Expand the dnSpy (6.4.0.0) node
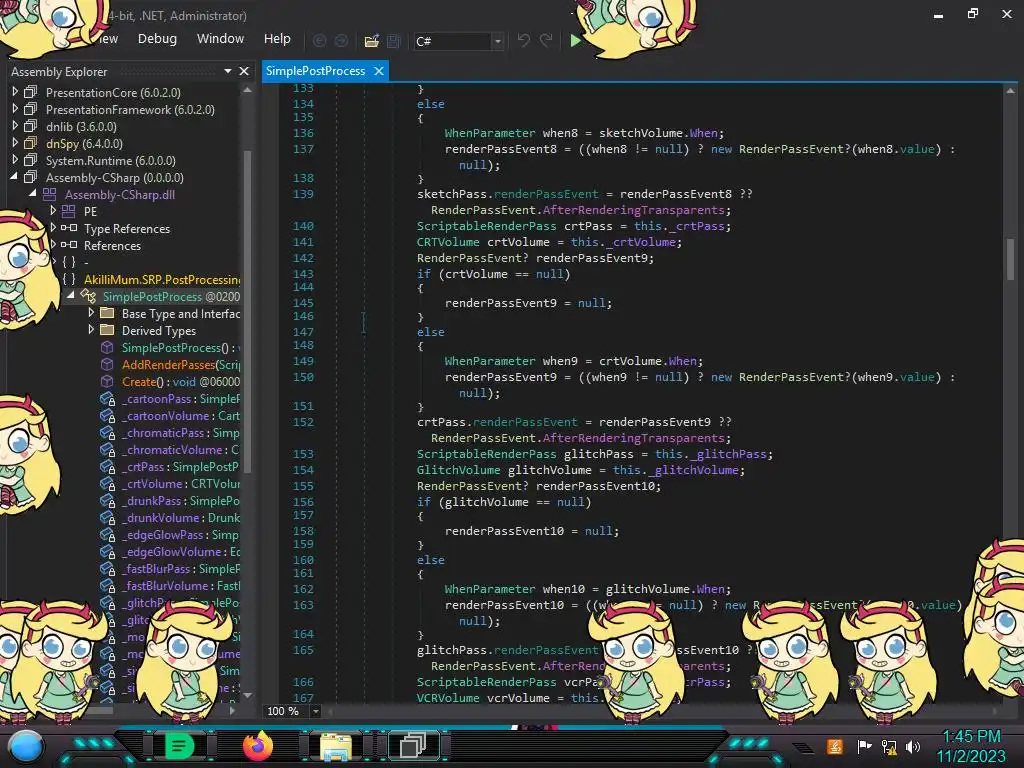The image size is (1024, 768). tap(15, 142)
